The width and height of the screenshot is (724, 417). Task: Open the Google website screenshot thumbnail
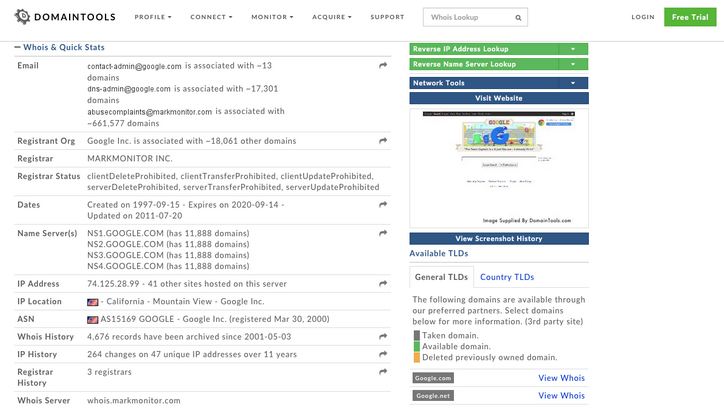tap(499, 168)
